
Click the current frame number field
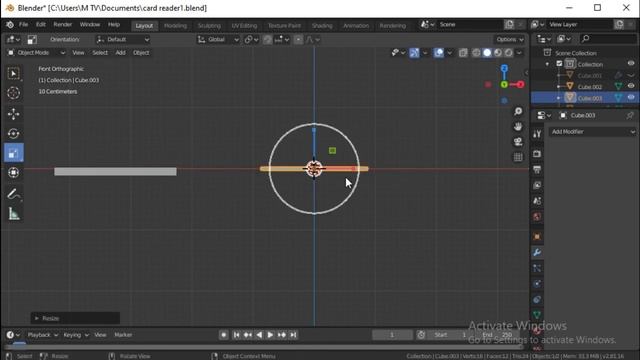click(x=392, y=335)
